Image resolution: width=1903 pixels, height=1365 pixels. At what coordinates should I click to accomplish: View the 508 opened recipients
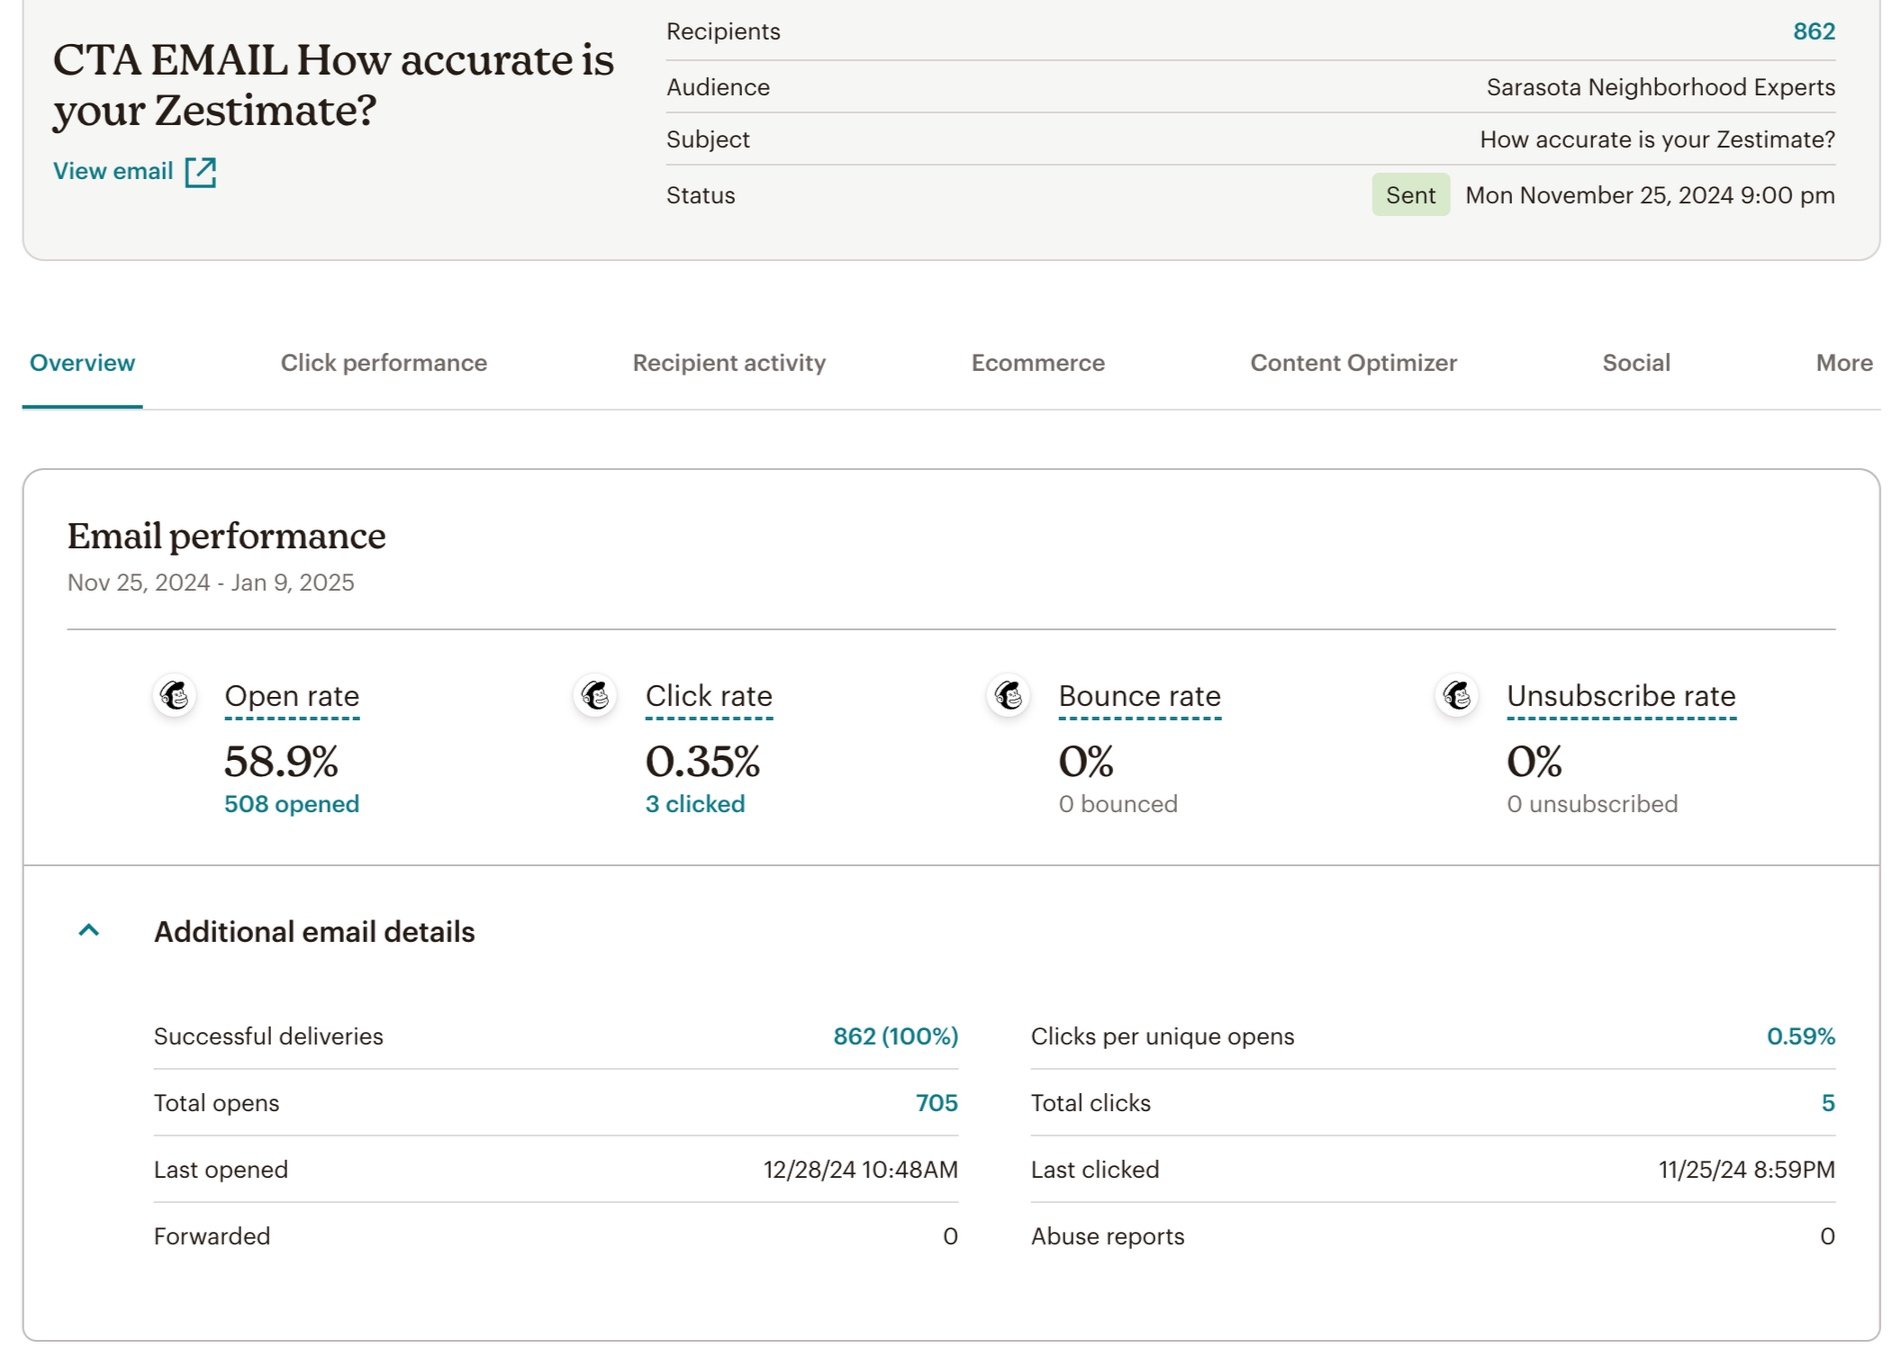(x=291, y=804)
